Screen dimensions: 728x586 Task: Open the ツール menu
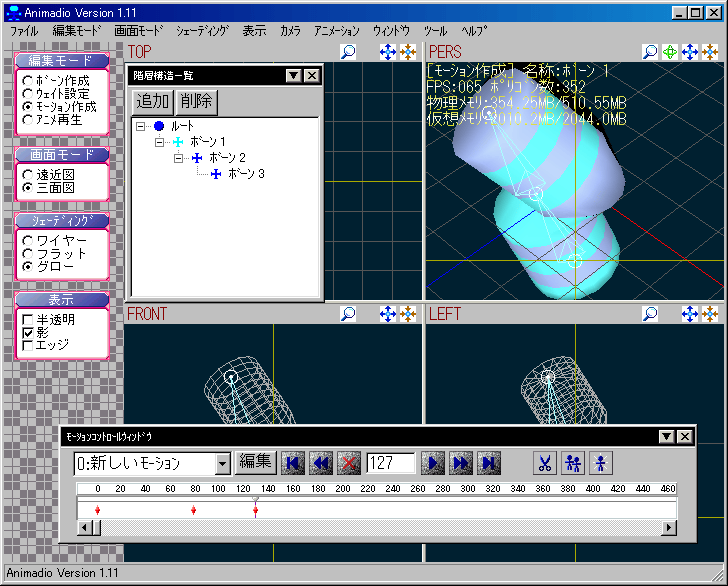point(435,31)
